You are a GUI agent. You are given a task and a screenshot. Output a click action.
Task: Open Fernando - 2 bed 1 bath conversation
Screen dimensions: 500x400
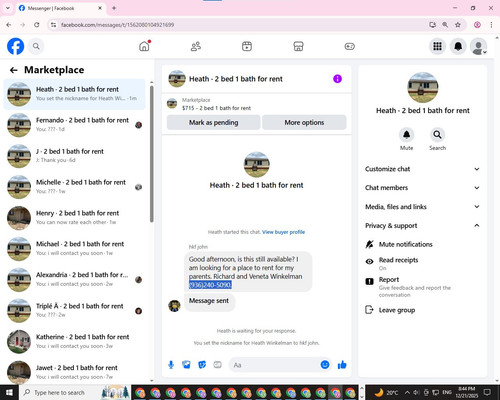click(x=74, y=125)
